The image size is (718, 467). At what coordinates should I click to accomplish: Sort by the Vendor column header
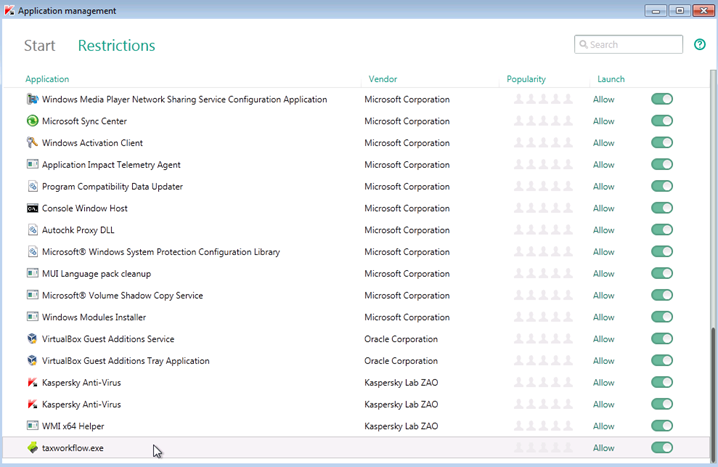tap(383, 79)
